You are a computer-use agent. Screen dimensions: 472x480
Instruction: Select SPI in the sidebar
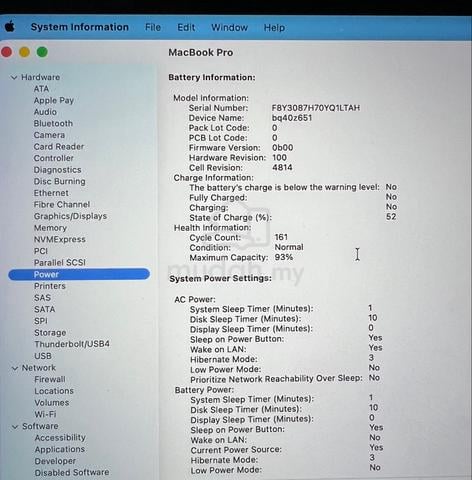pyautogui.click(x=41, y=321)
